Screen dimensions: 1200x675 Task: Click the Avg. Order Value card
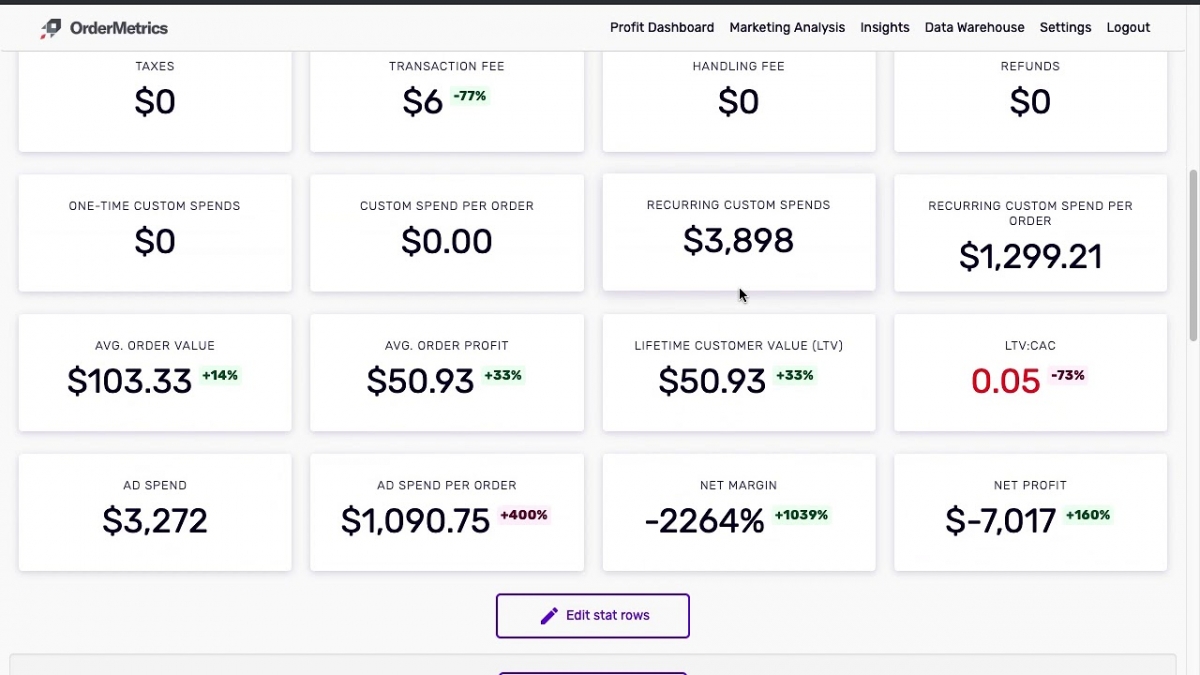(x=155, y=372)
